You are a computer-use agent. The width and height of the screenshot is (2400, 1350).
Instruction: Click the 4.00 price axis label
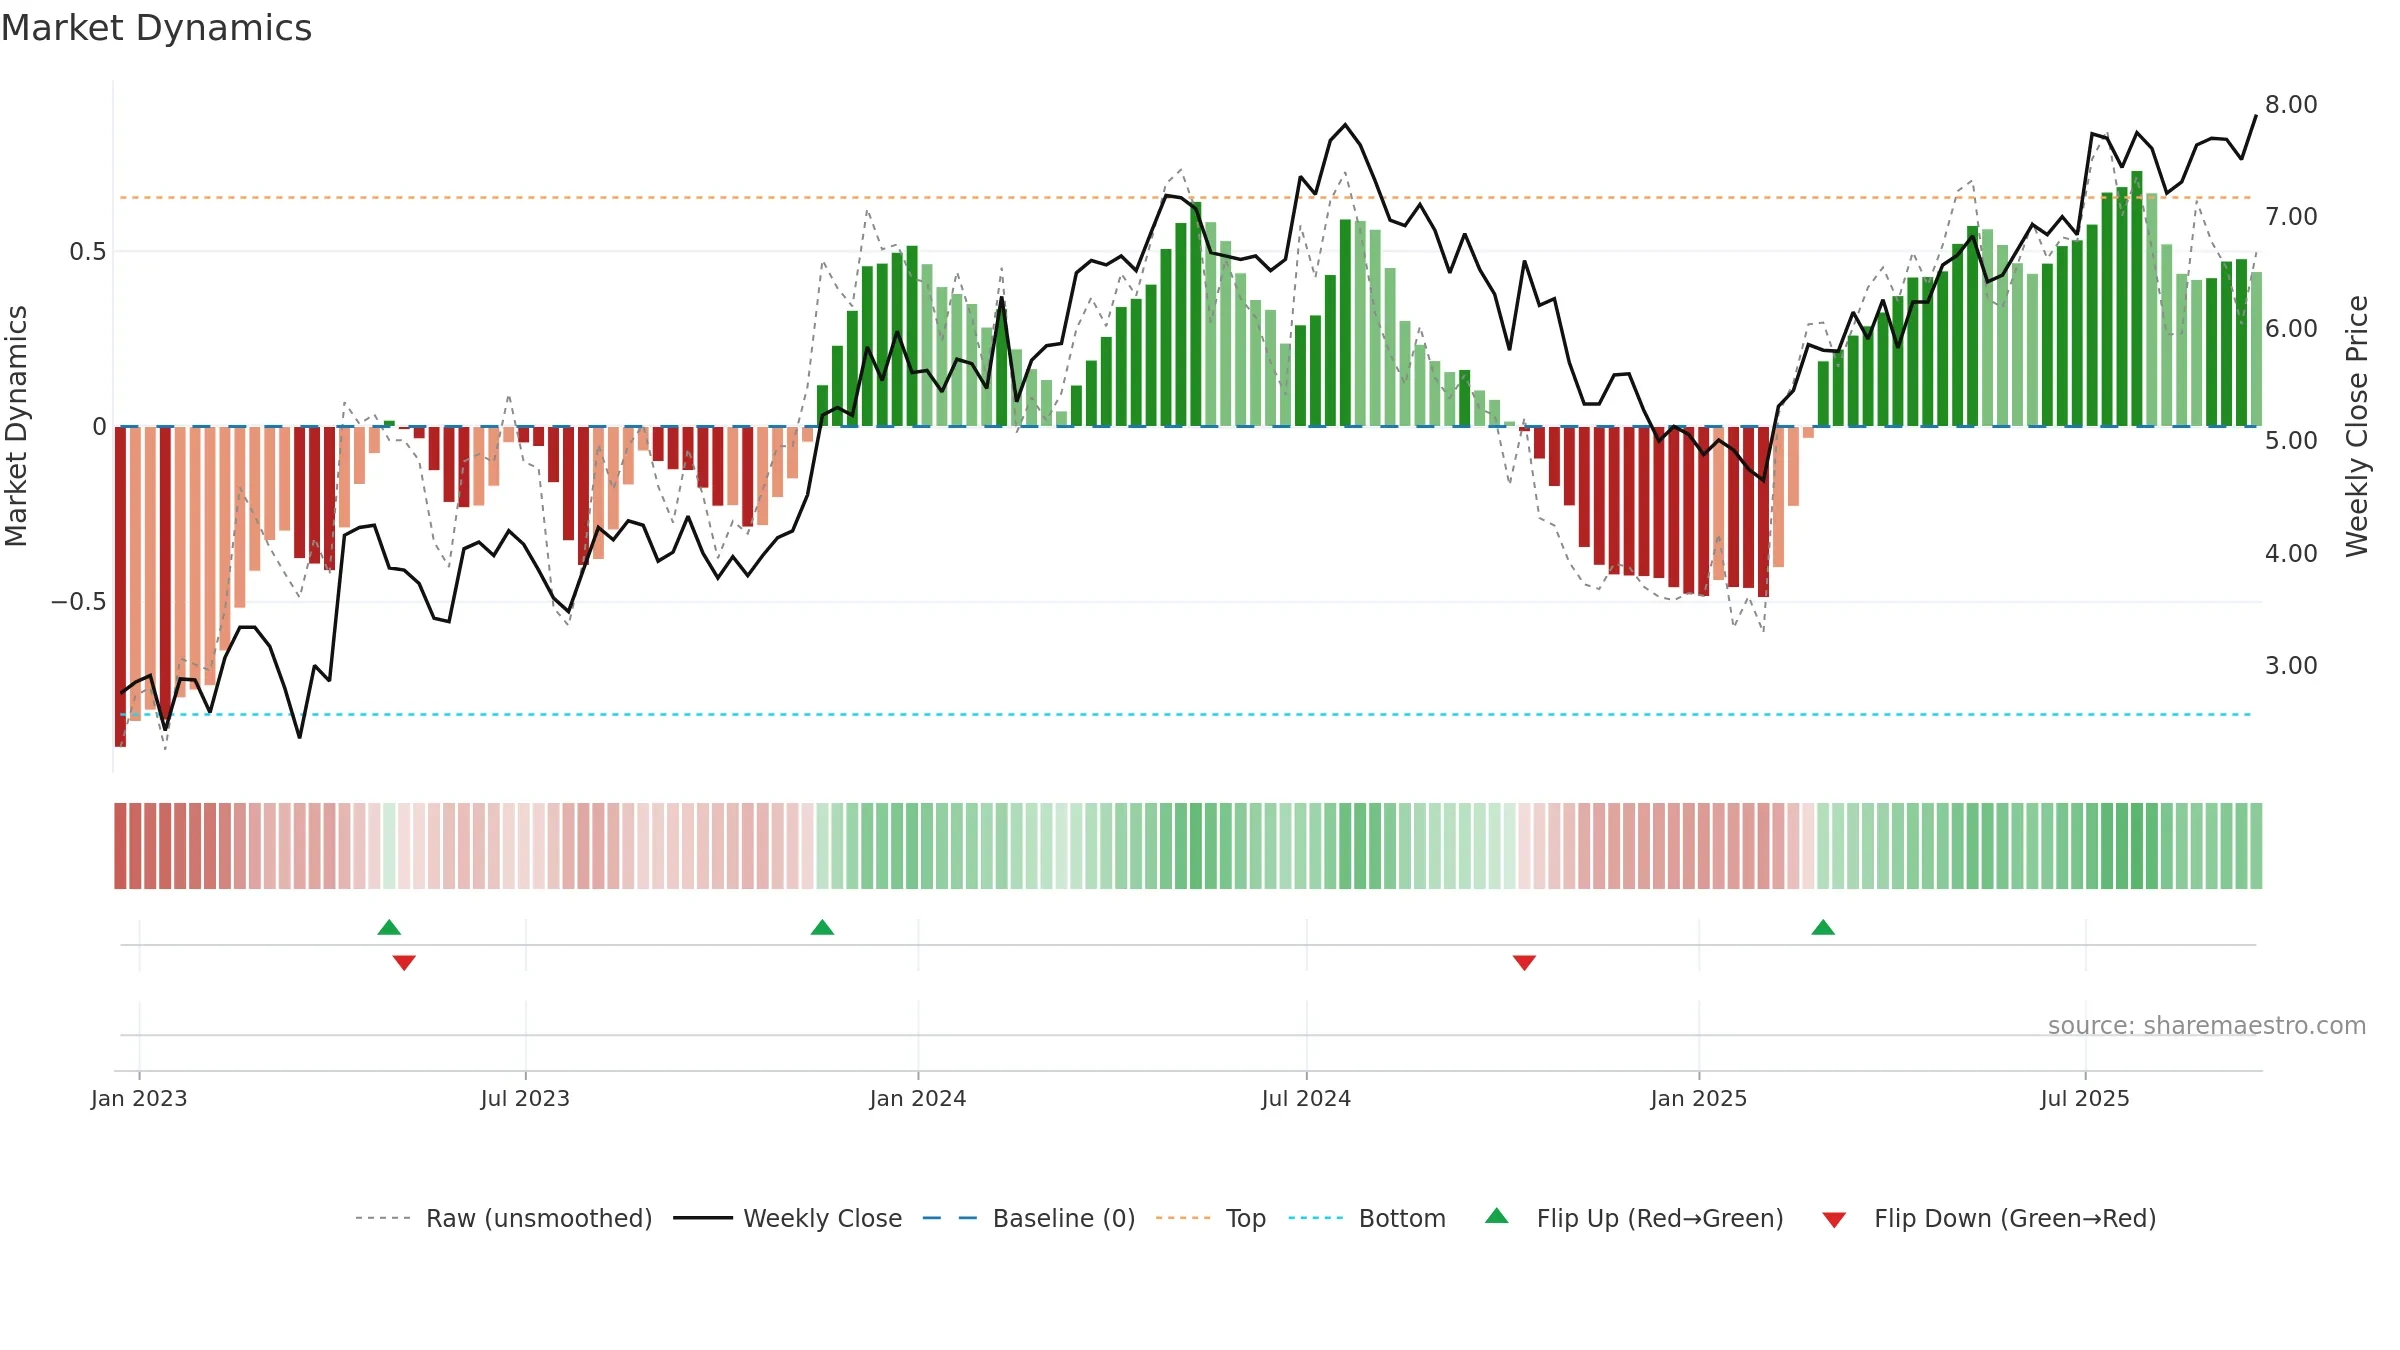(2291, 553)
